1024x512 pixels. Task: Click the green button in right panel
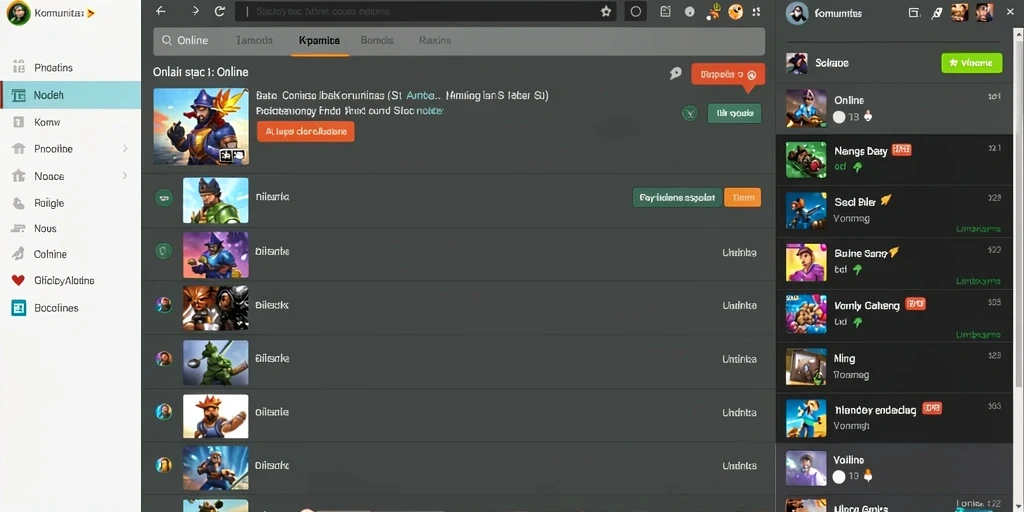(x=972, y=63)
